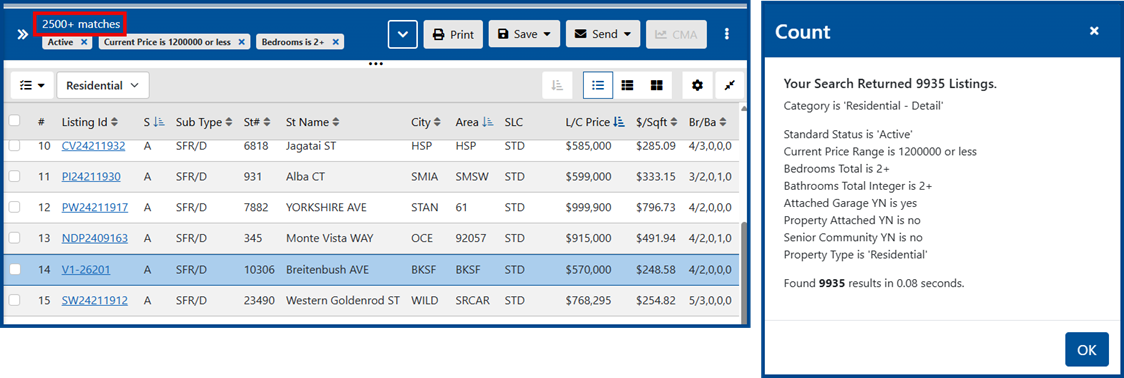Open the Residential display dropdown
This screenshot has width=1124, height=378.
point(103,85)
